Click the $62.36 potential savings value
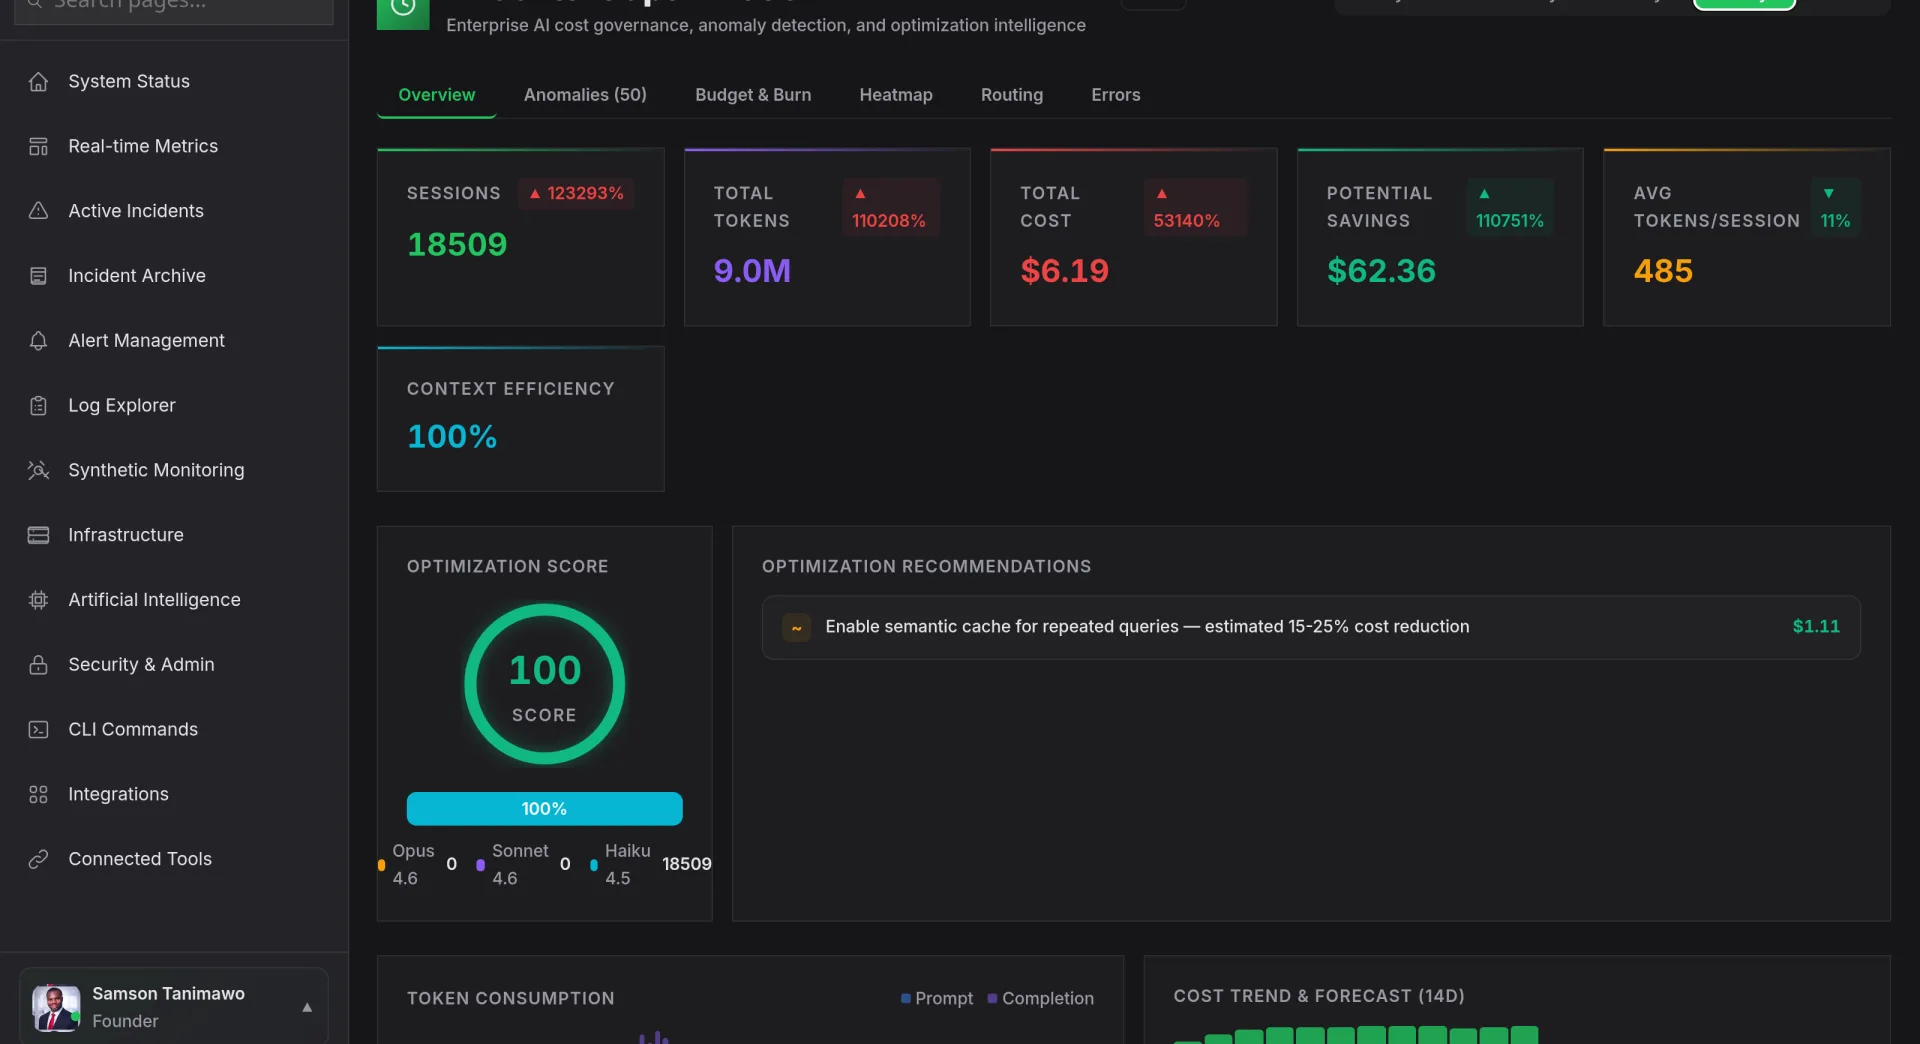Viewport: 1920px width, 1044px height. click(1381, 271)
